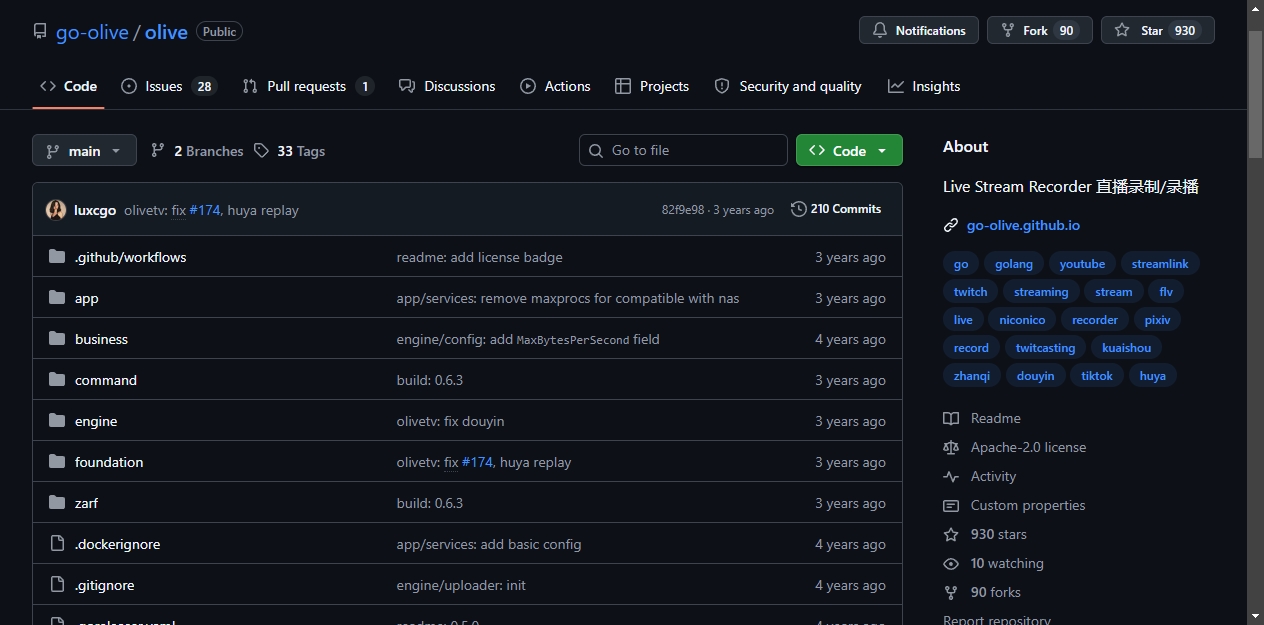Click commit message 'build: 0.6.3' for command
The width and height of the screenshot is (1264, 625).
click(x=430, y=380)
